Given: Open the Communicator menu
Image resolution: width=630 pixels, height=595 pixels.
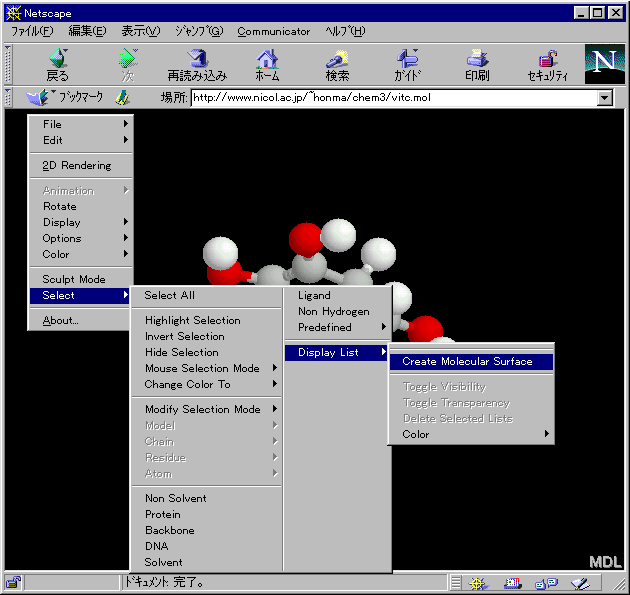Looking at the screenshot, I should (273, 31).
